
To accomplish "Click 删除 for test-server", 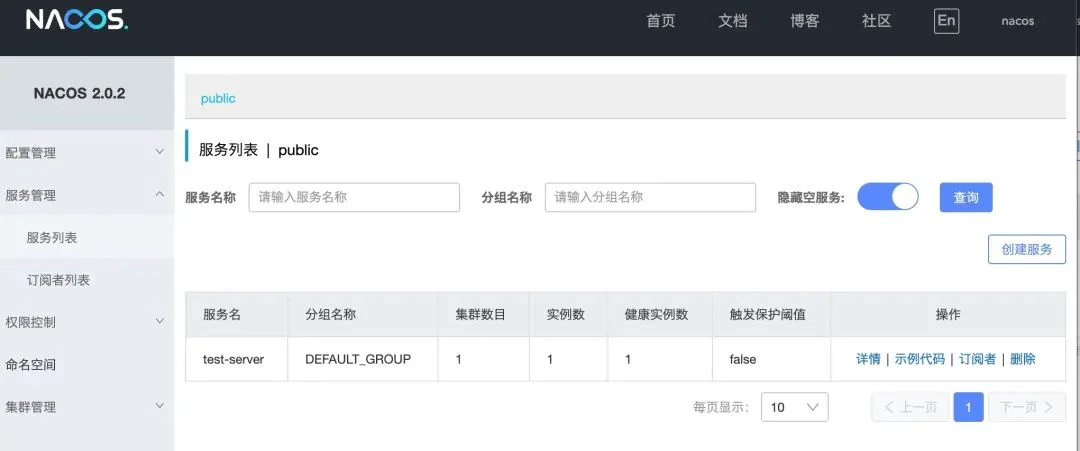I will 1022,359.
